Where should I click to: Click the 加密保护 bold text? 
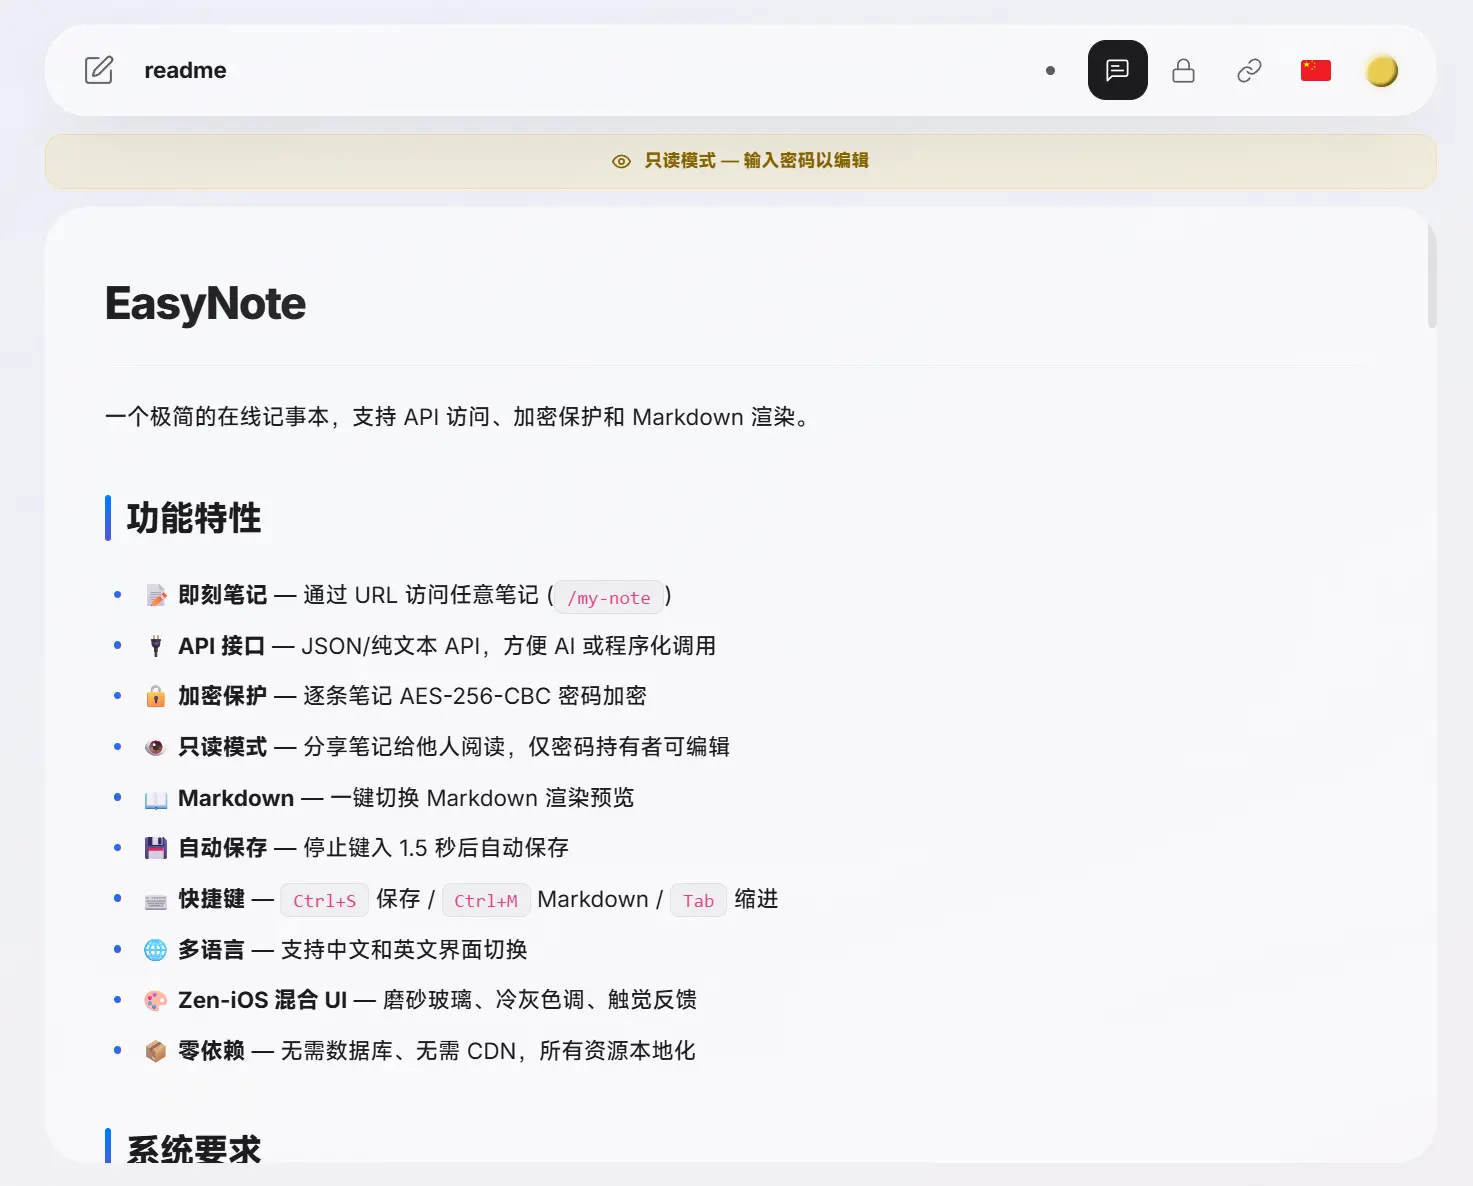tap(222, 696)
